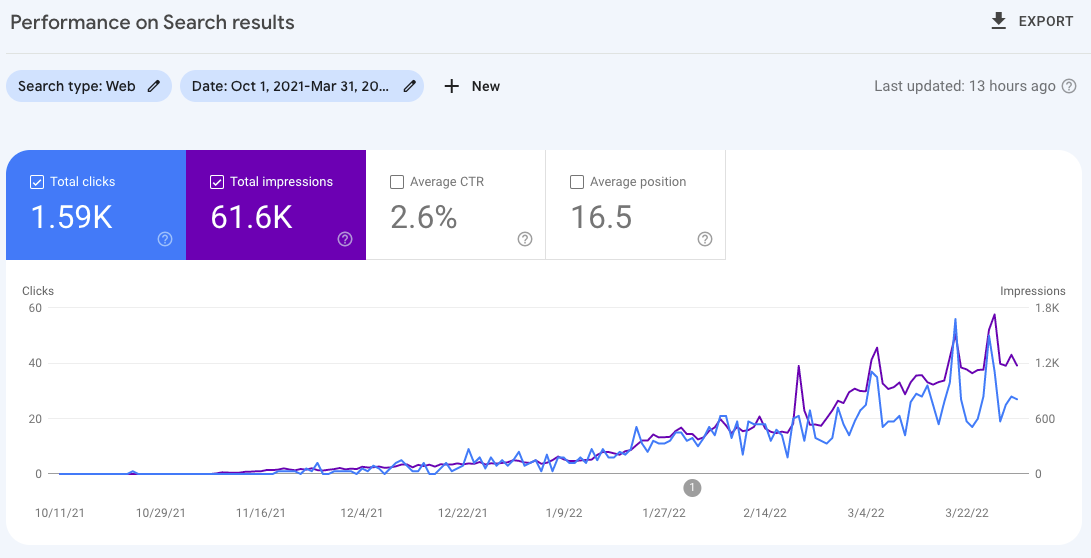The width and height of the screenshot is (1091, 558).
Task: Edit the Date range filter pencil icon
Action: 411,86
